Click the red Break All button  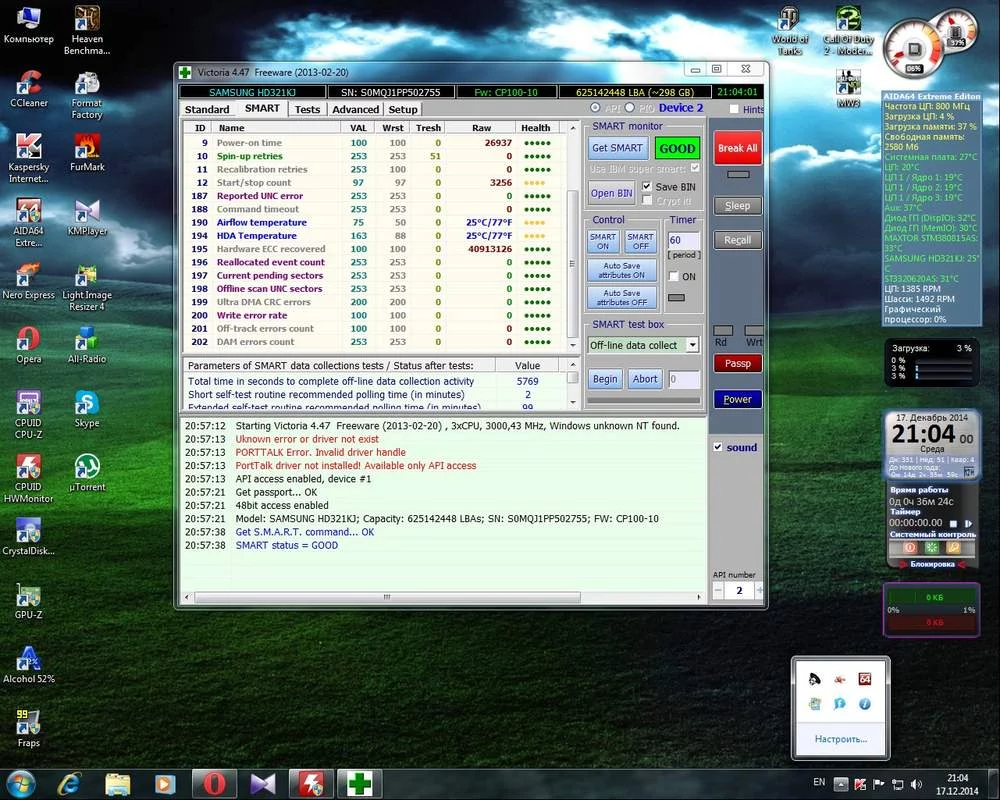point(737,148)
